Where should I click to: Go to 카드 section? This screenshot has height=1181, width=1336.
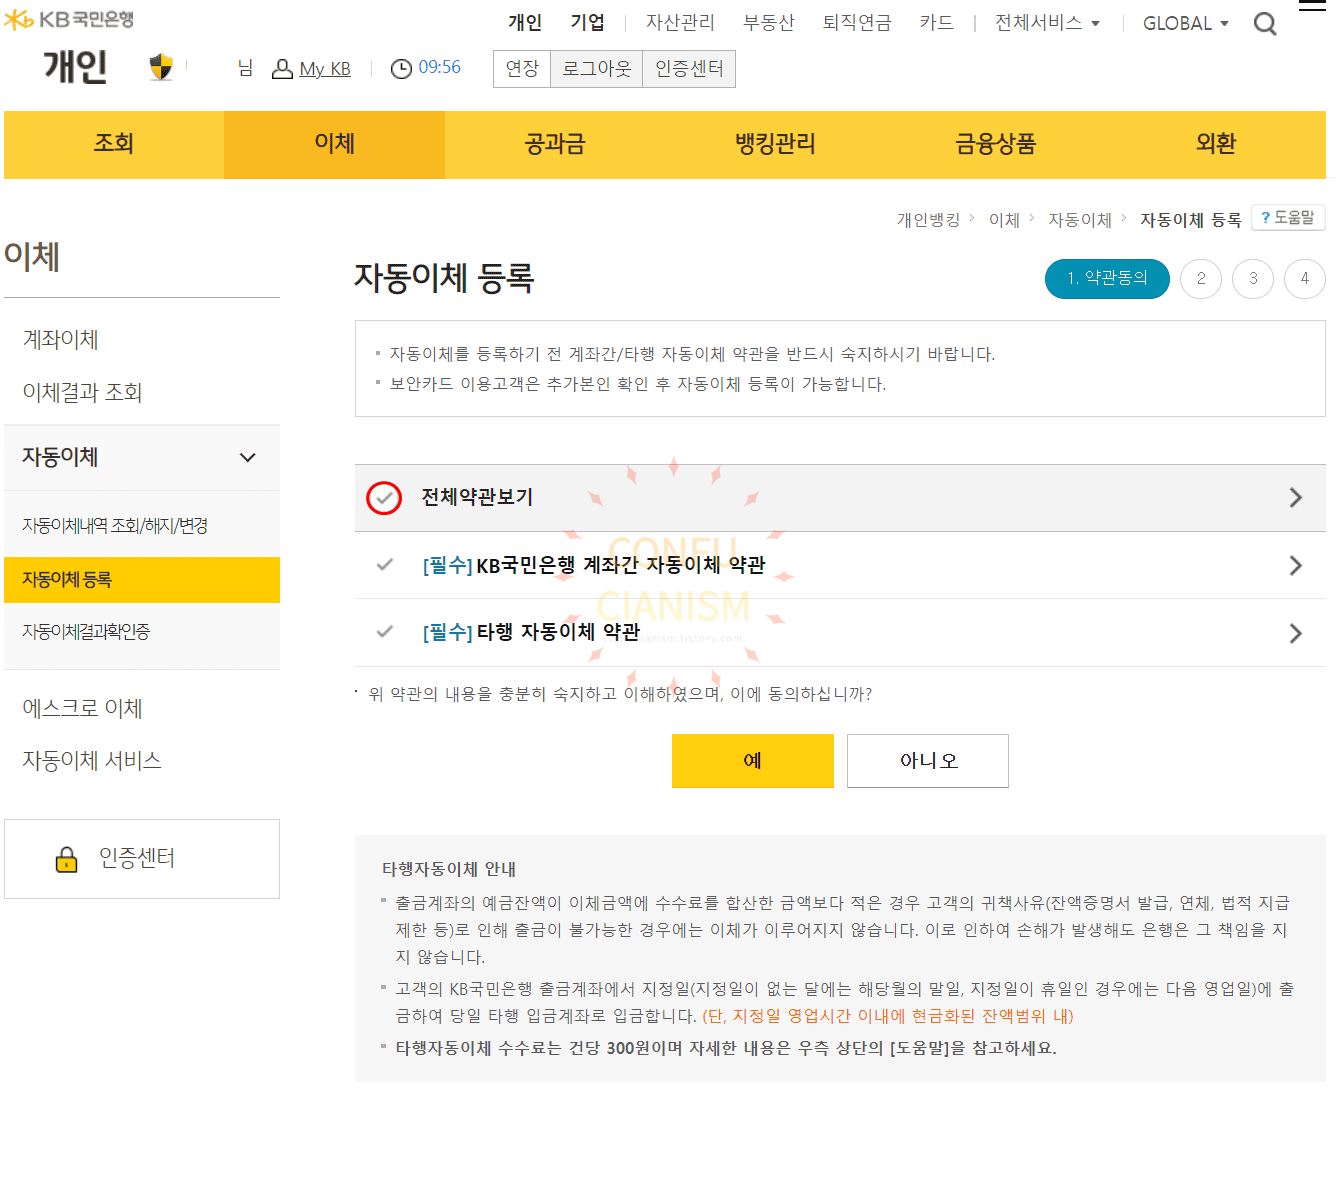937,23
